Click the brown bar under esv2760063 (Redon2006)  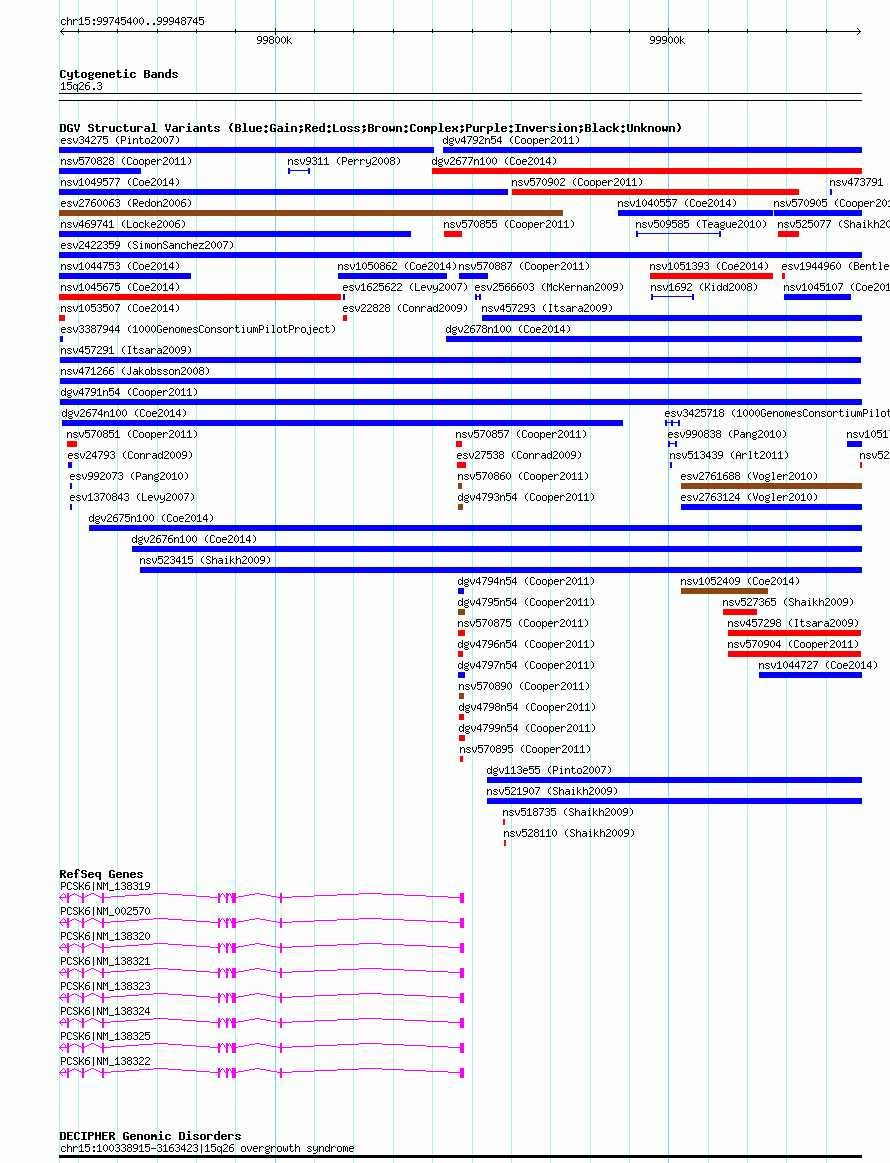tap(312, 213)
